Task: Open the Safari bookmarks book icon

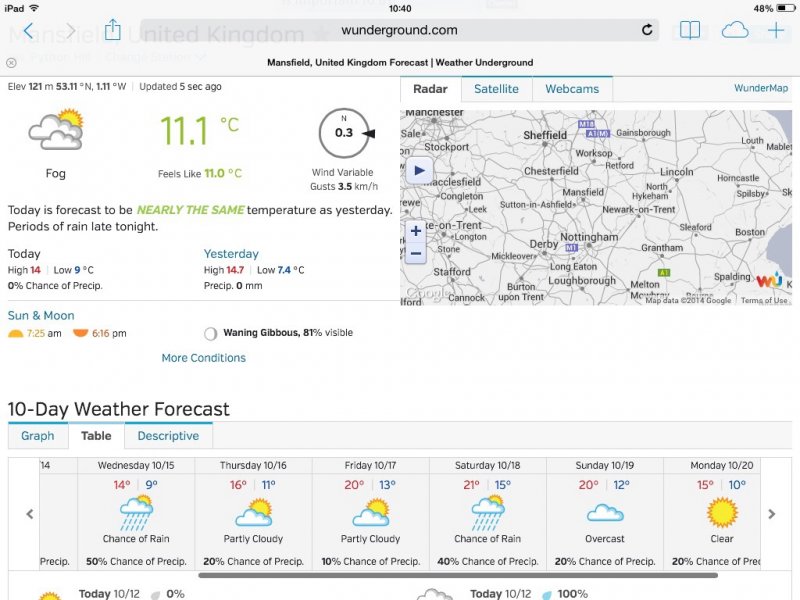Action: pos(690,30)
